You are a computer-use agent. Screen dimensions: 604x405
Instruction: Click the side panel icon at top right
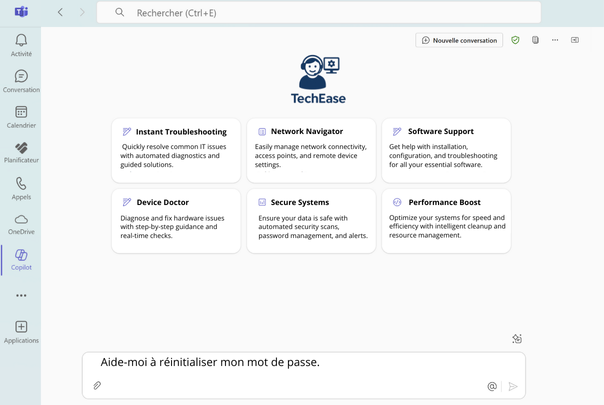pos(575,40)
